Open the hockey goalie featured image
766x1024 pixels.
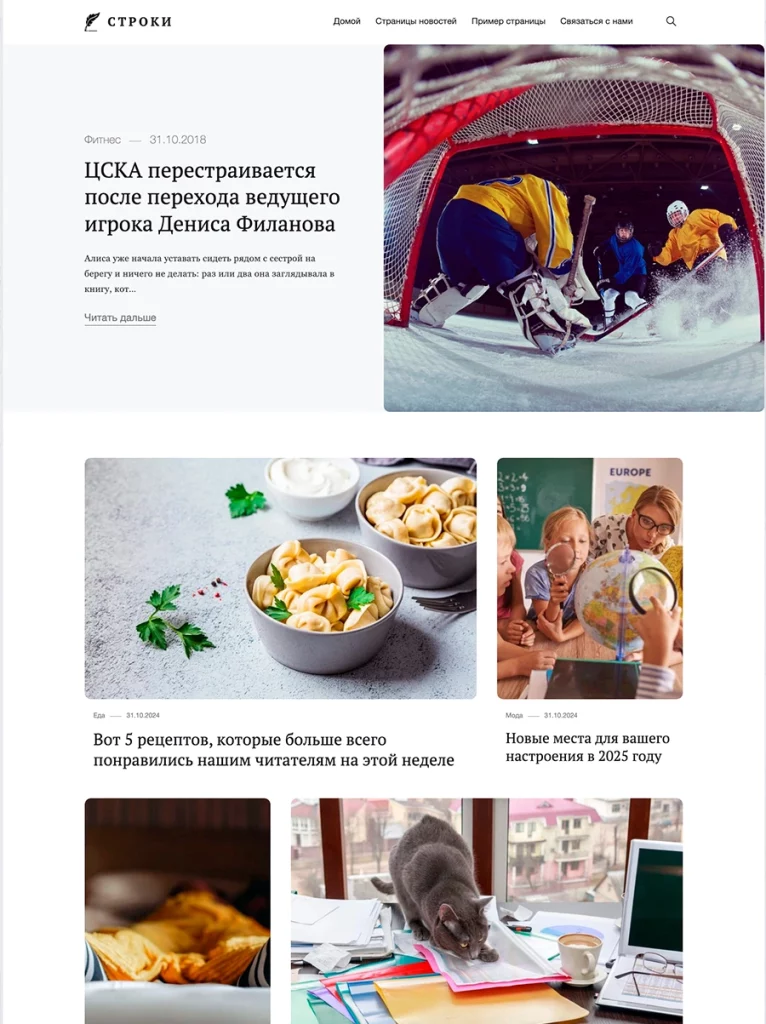[573, 228]
